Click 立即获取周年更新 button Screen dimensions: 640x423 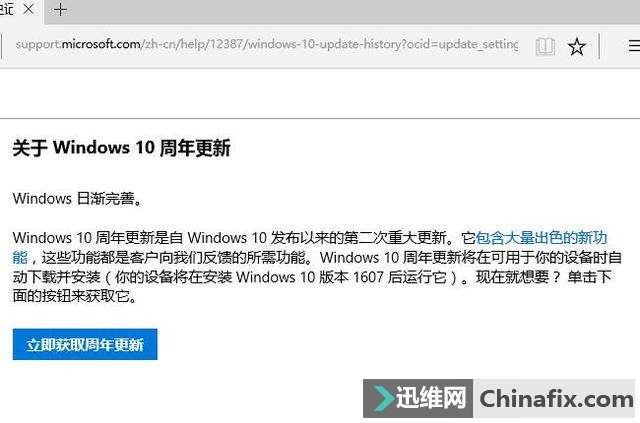(x=85, y=344)
